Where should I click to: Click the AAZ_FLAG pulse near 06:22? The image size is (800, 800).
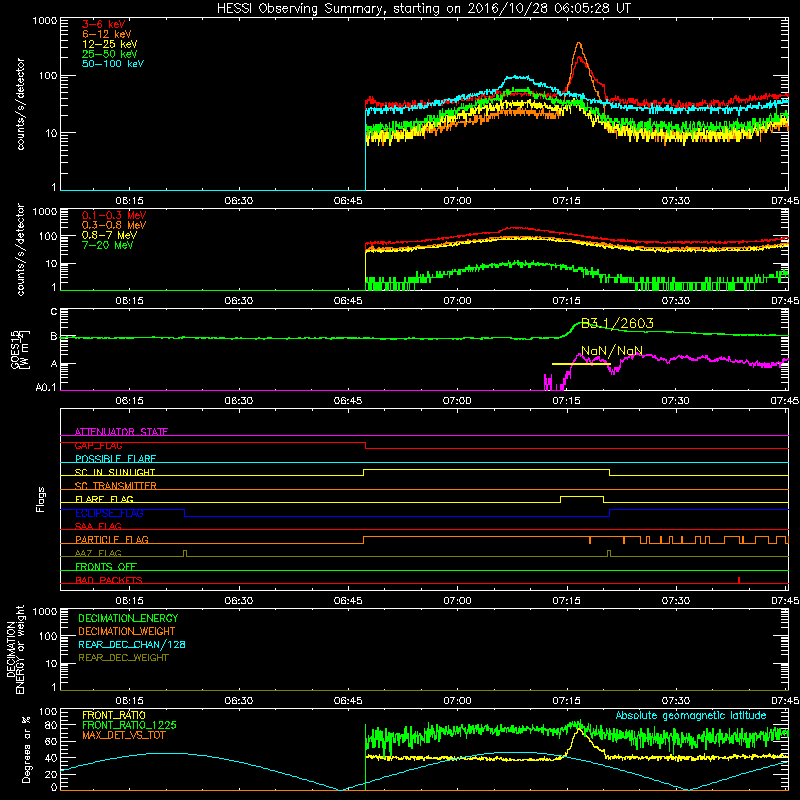click(185, 554)
